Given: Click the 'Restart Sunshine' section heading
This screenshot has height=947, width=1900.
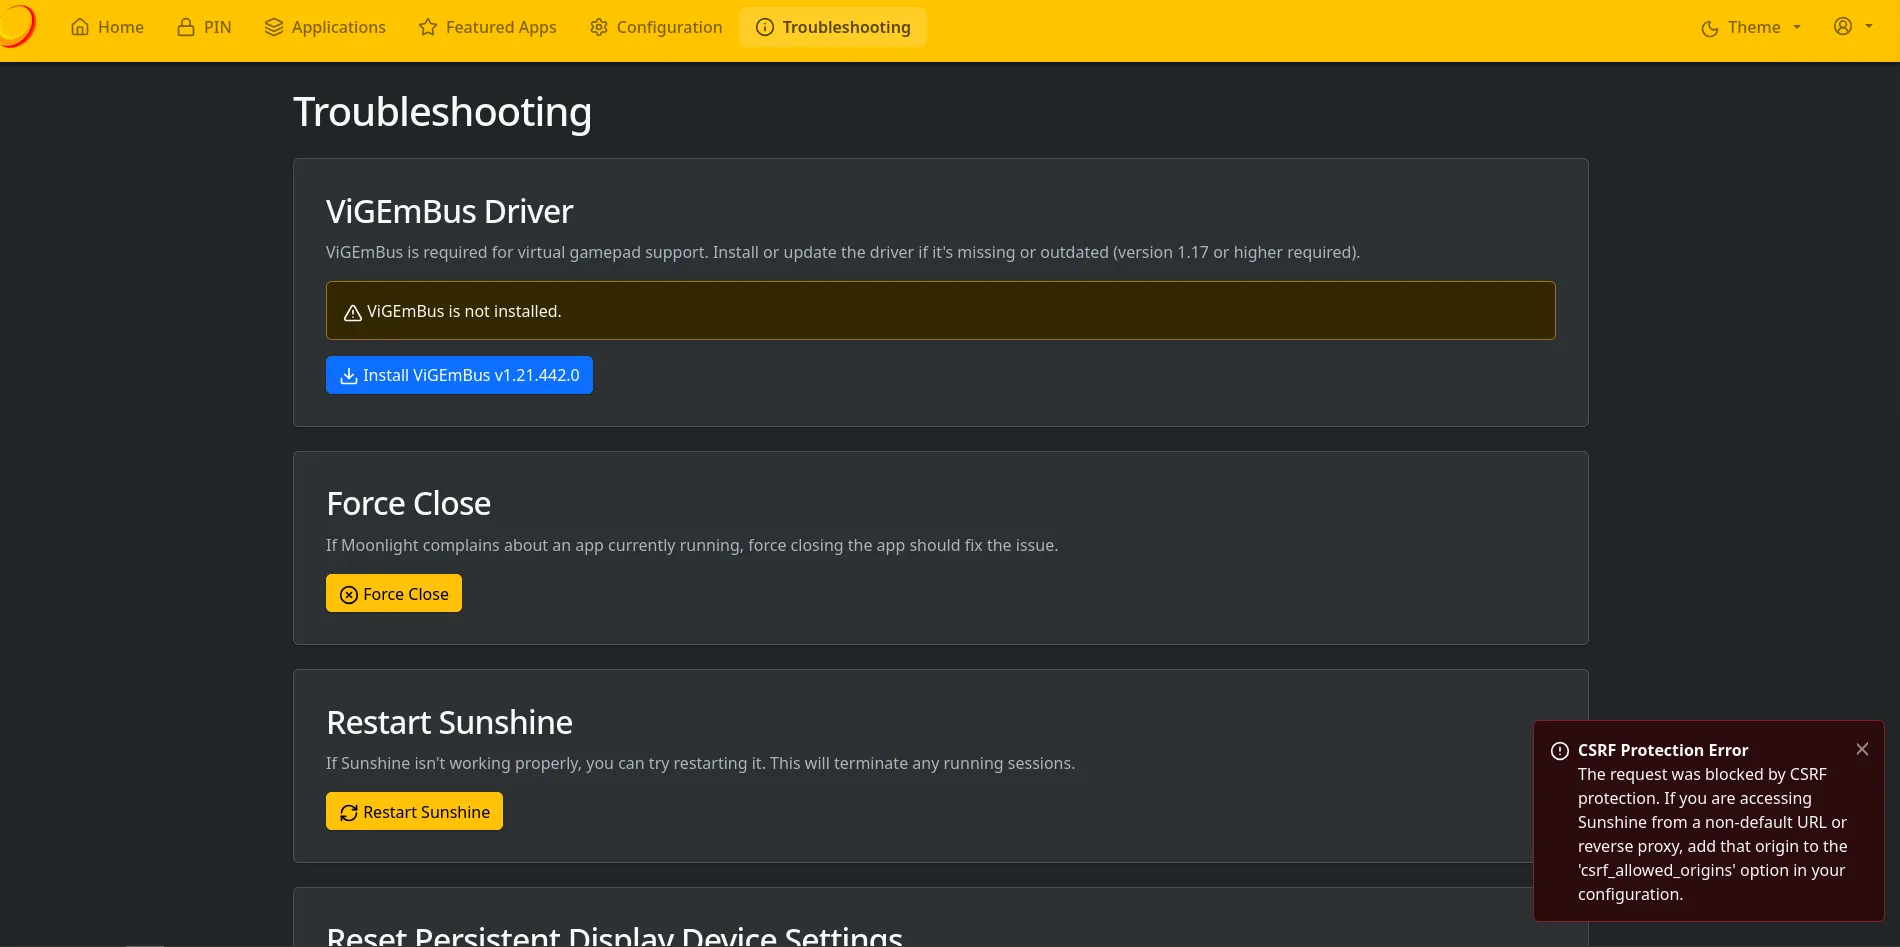Looking at the screenshot, I should (449, 722).
